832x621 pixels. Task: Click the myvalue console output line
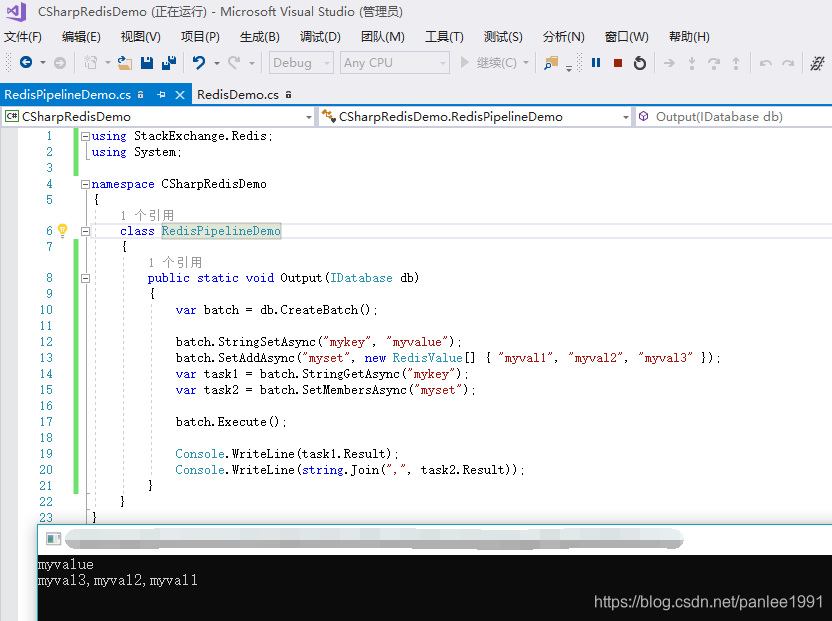pos(65,564)
